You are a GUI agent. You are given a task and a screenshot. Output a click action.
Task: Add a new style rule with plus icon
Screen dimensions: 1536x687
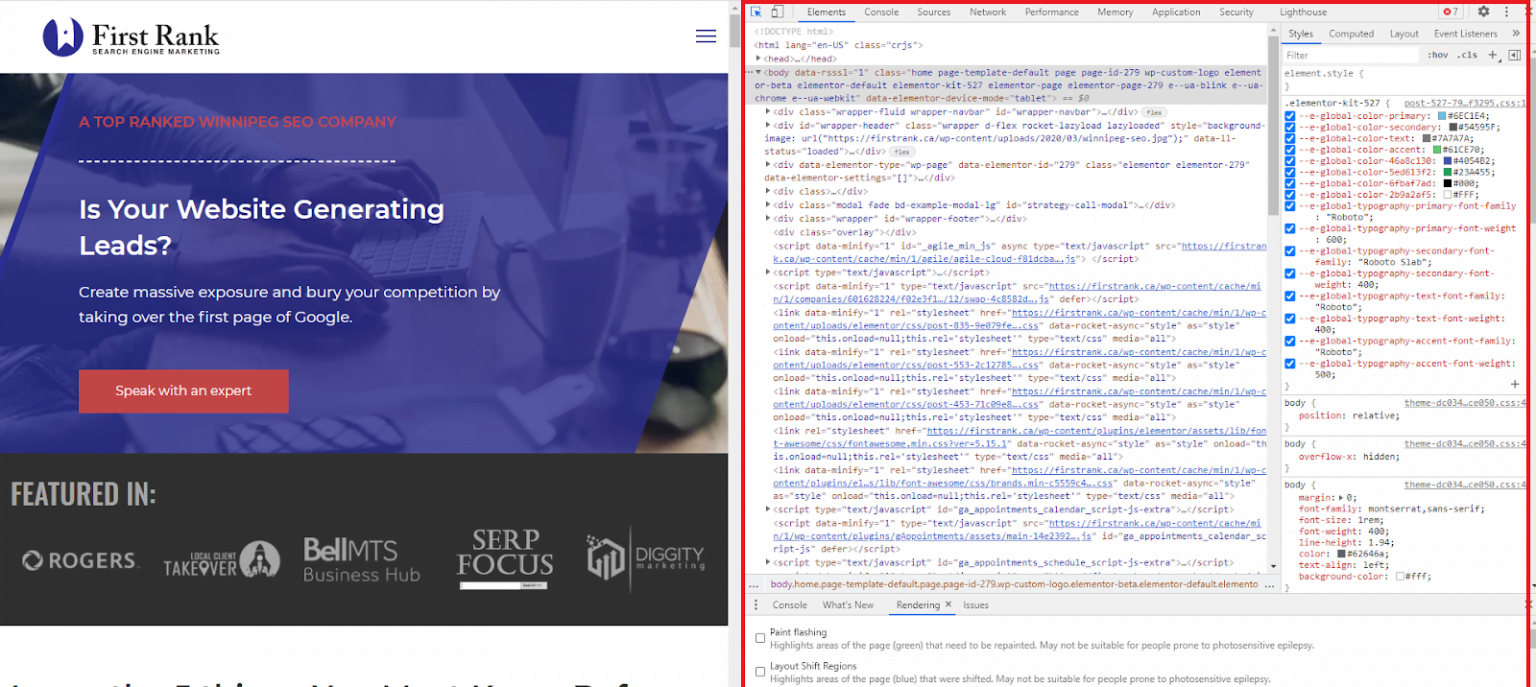pos(1493,55)
